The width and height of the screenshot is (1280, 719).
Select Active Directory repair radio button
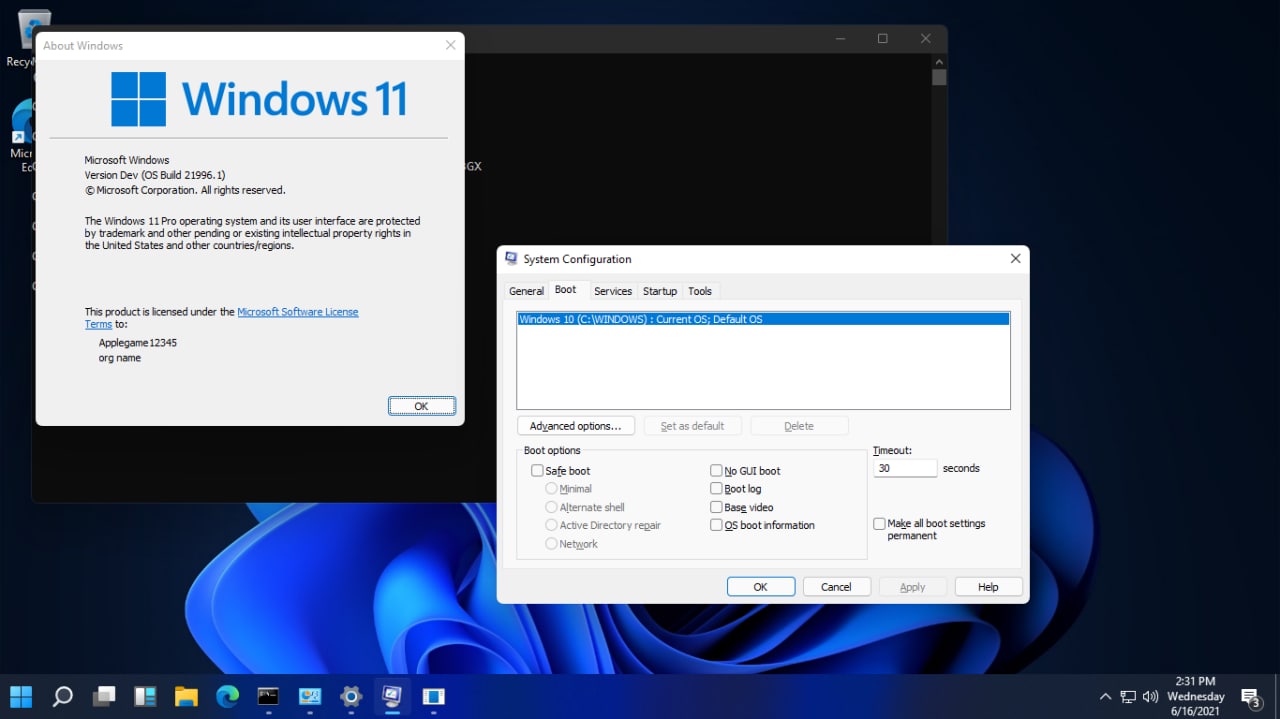coord(551,525)
